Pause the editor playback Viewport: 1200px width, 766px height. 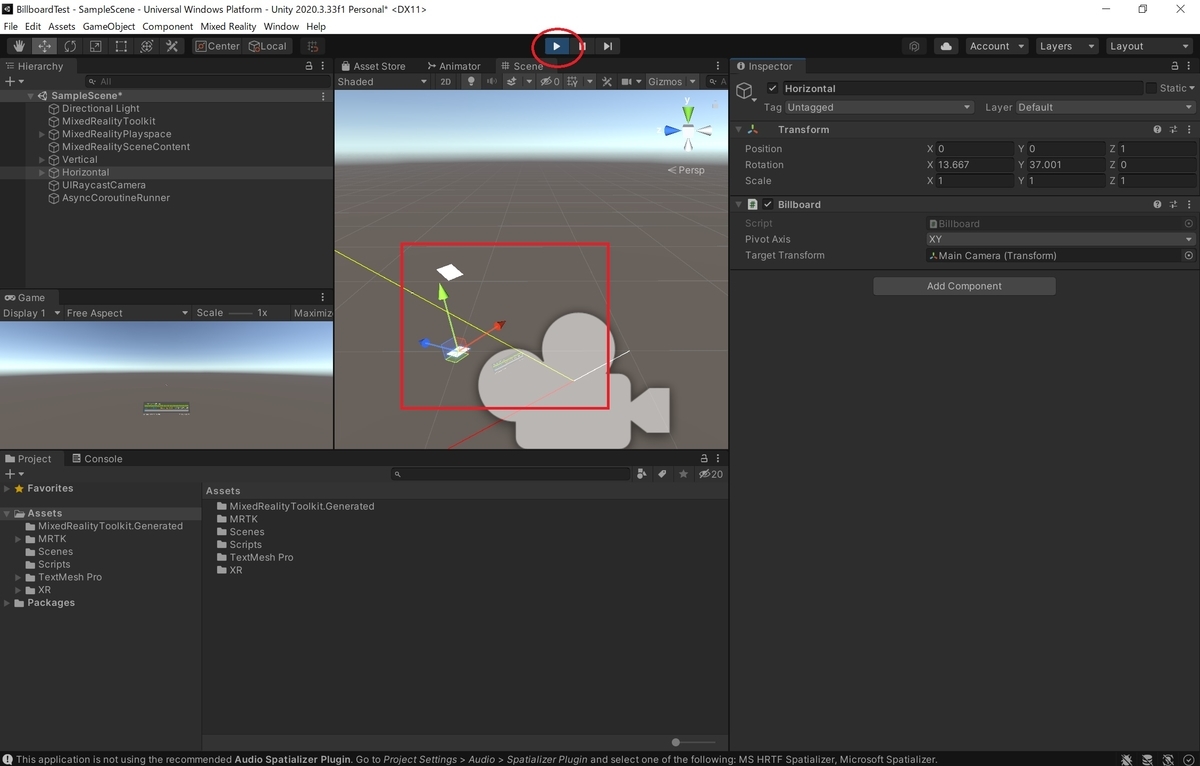pyautogui.click(x=582, y=46)
